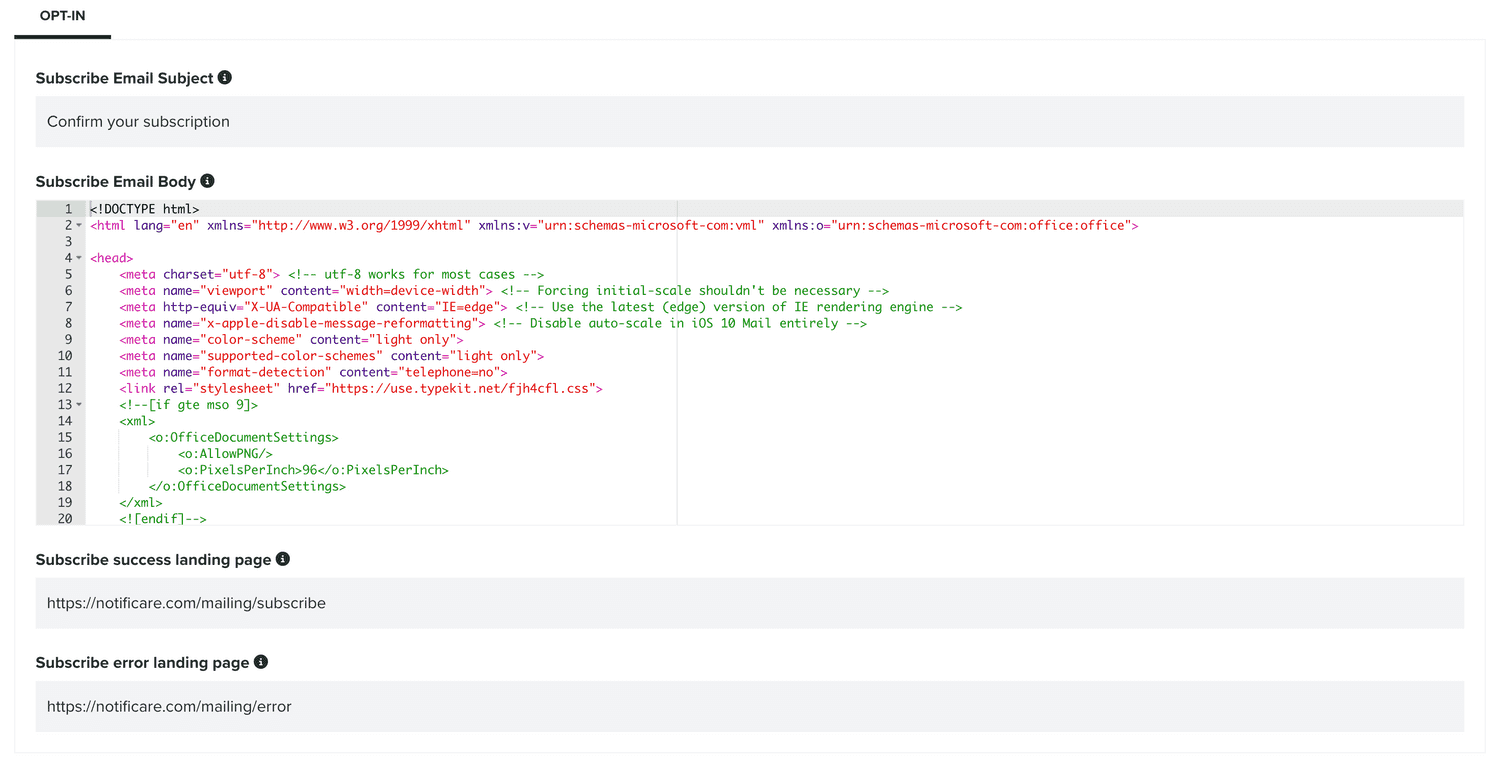Viewport: 1500px width, 766px height.
Task: Click info icon beside Subscribe Email Body
Action: 207,181
